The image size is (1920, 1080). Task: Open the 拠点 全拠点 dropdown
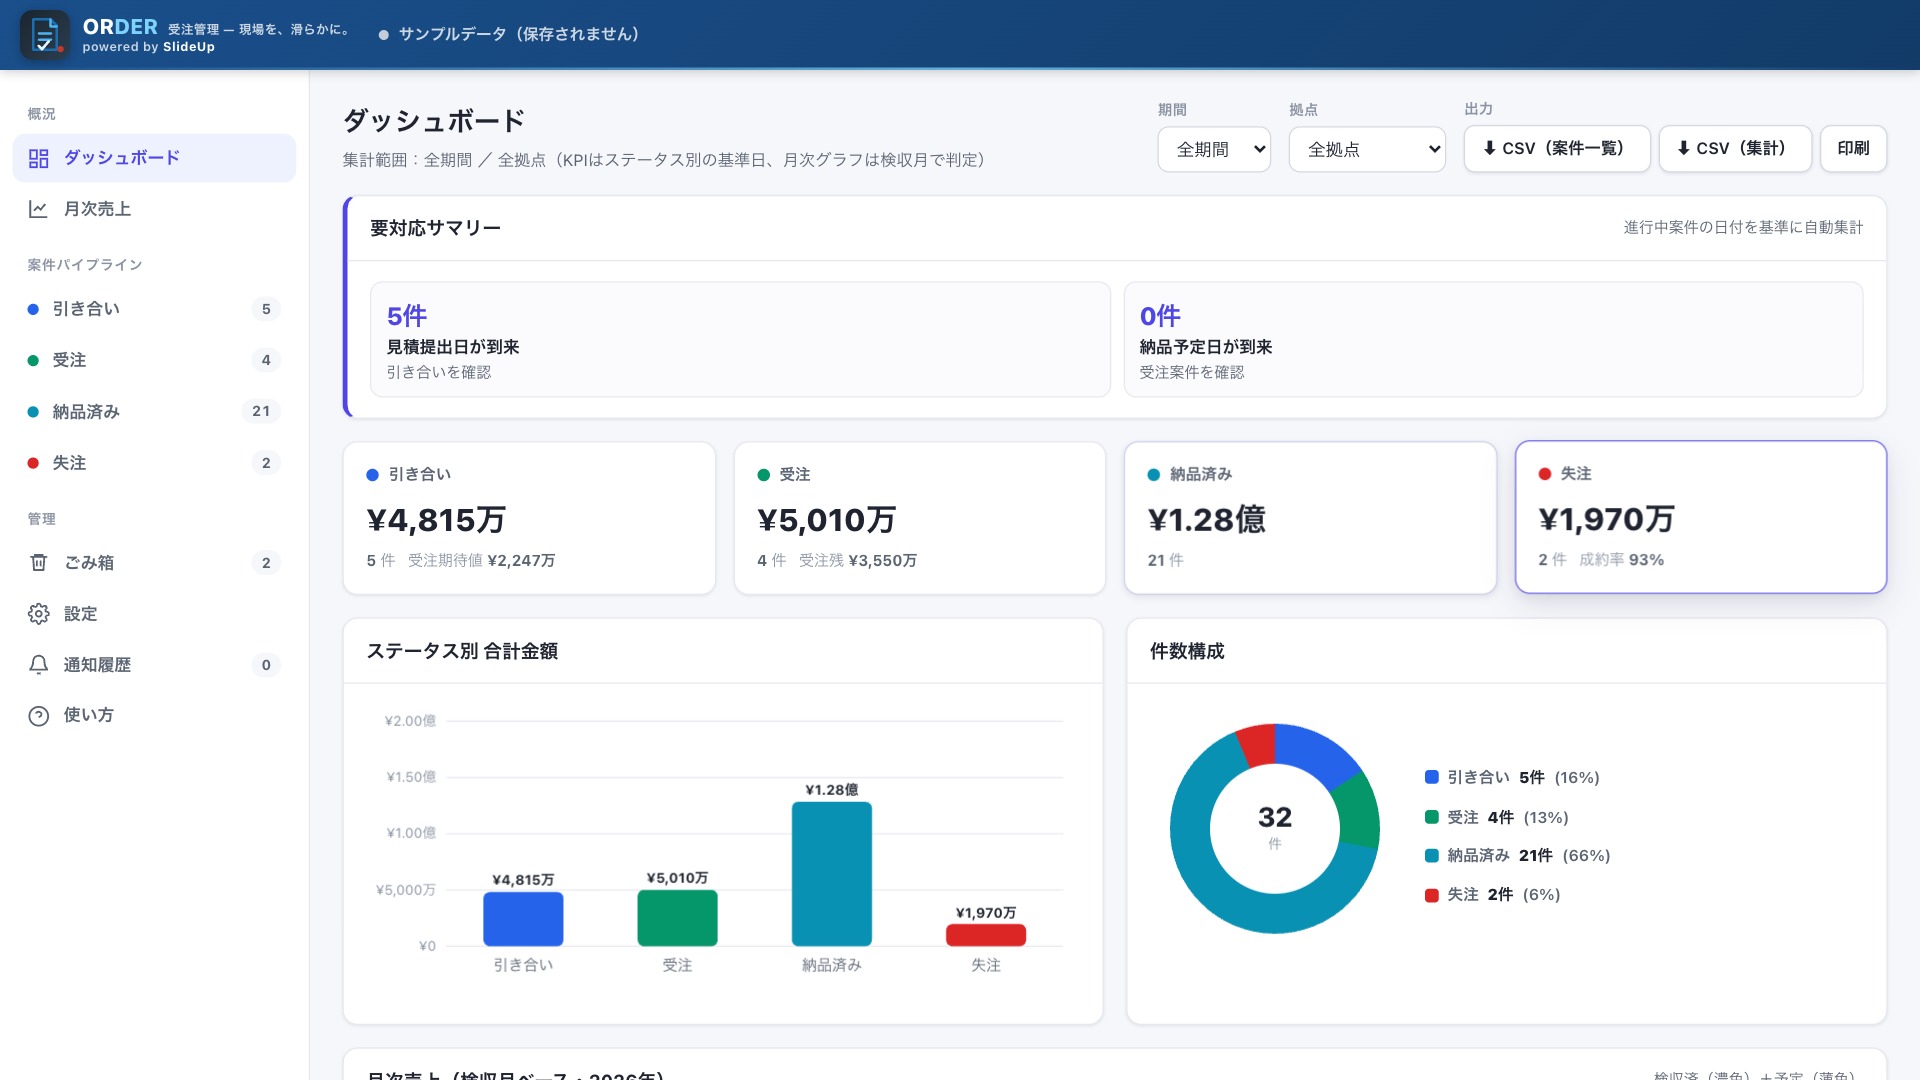(x=1367, y=149)
